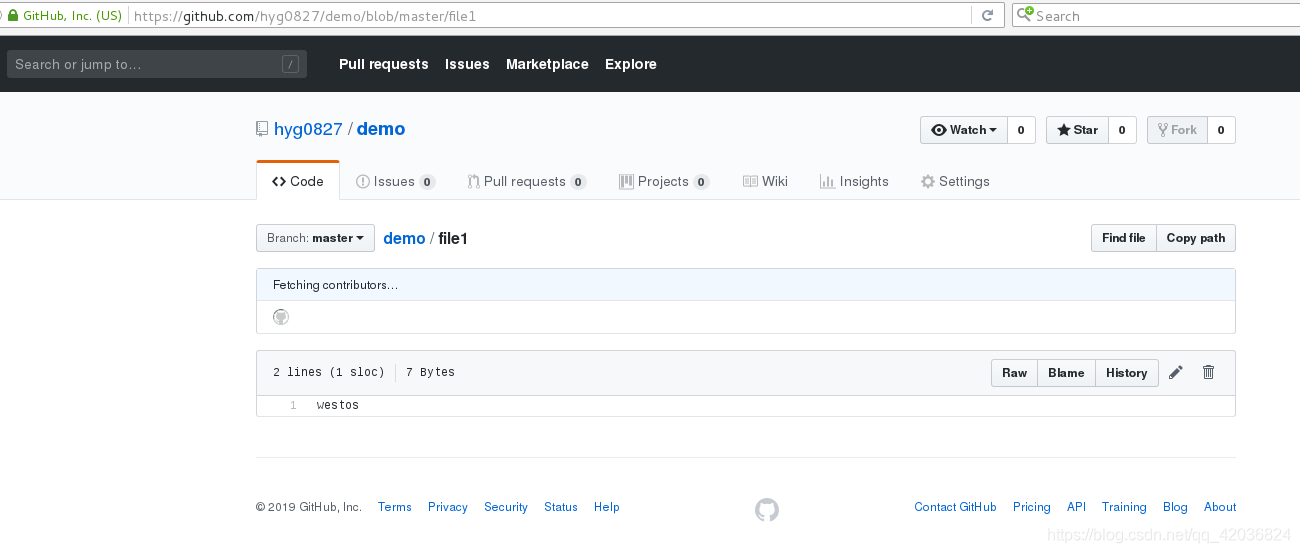
Task: Click the watchers count 0
Action: [x=1021, y=130]
